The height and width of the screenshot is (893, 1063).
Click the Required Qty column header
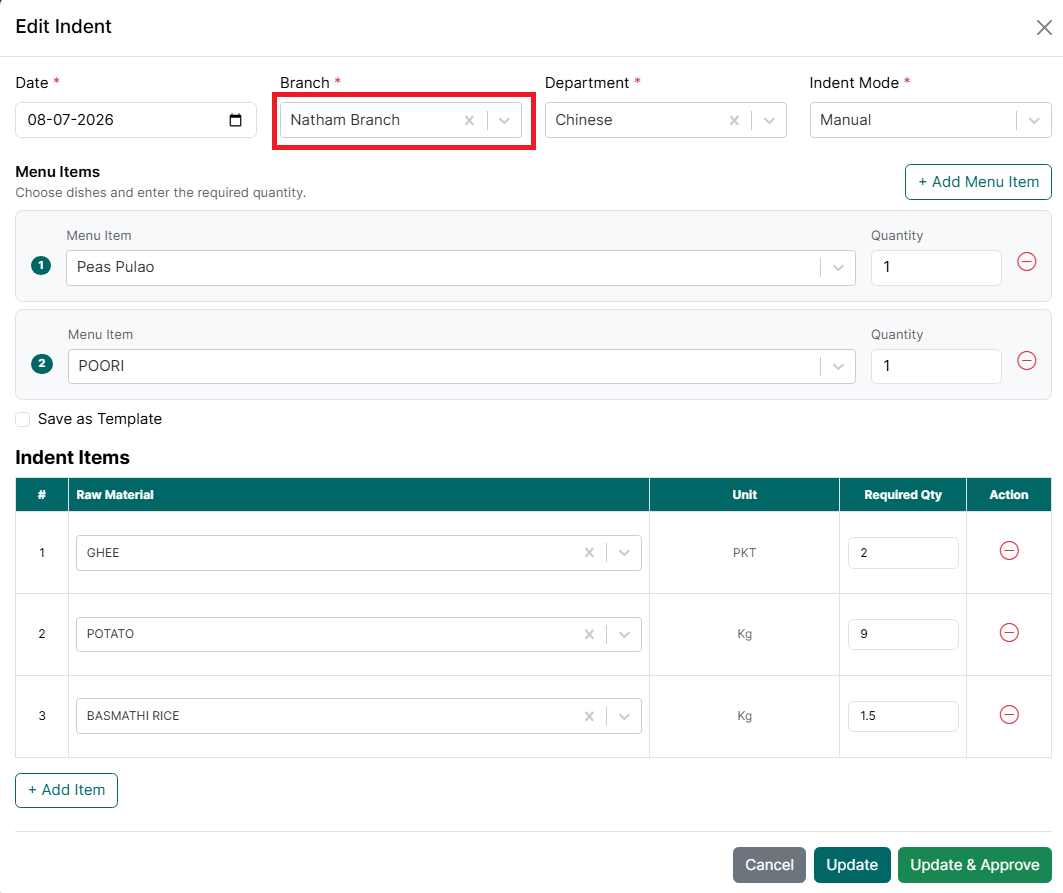tap(903, 495)
